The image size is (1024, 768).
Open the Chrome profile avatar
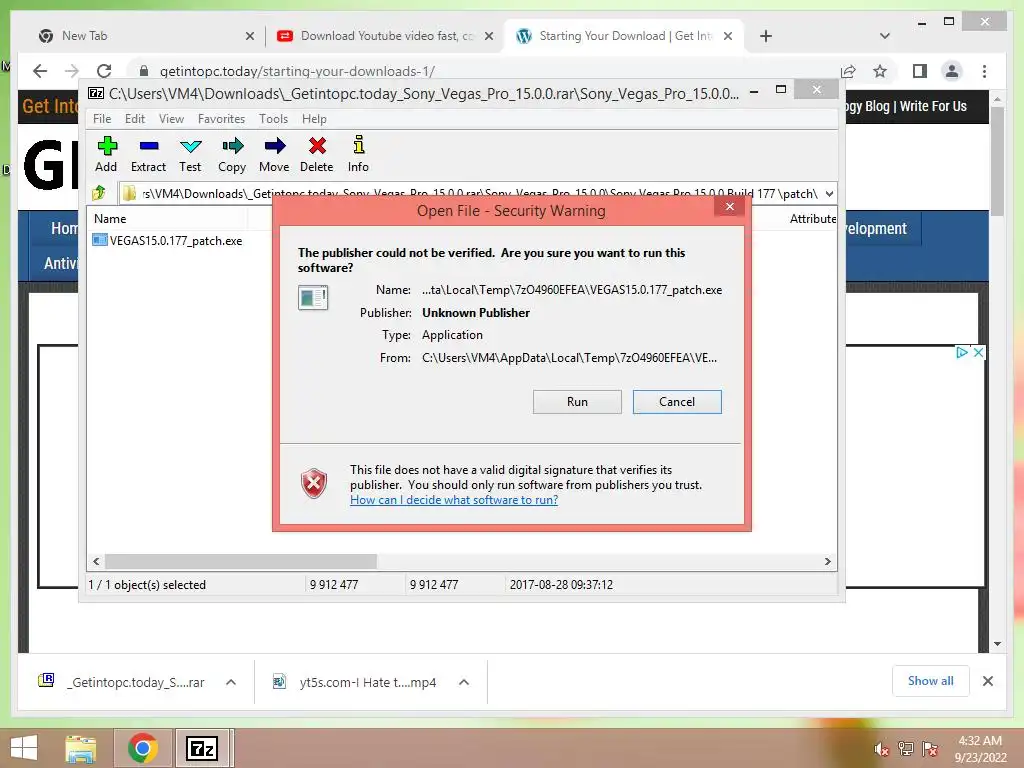point(952,71)
